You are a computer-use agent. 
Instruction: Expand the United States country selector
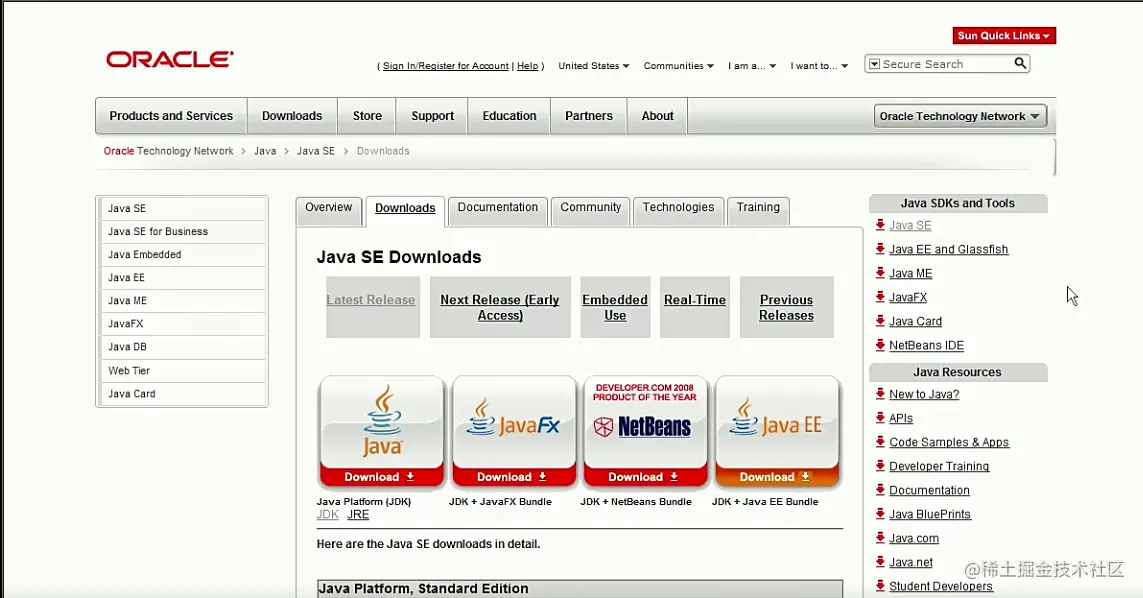tap(593, 66)
